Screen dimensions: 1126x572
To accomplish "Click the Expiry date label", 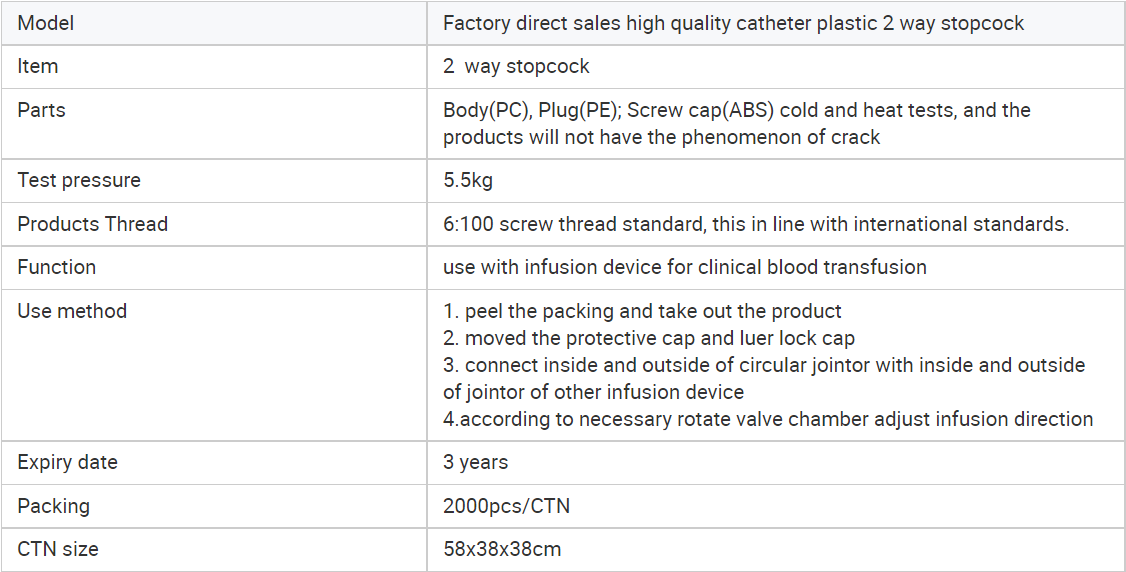I will point(68,462).
